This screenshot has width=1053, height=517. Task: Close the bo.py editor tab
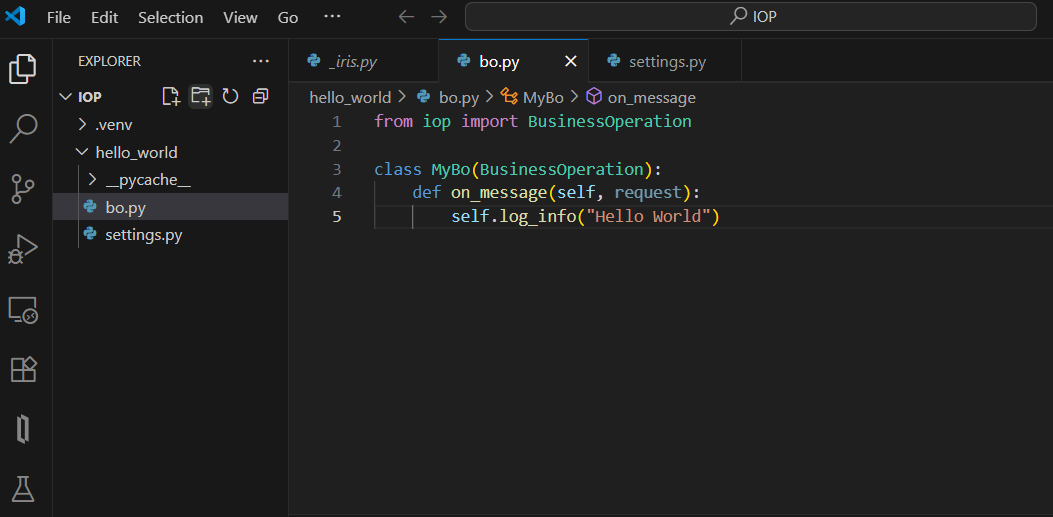pyautogui.click(x=571, y=62)
